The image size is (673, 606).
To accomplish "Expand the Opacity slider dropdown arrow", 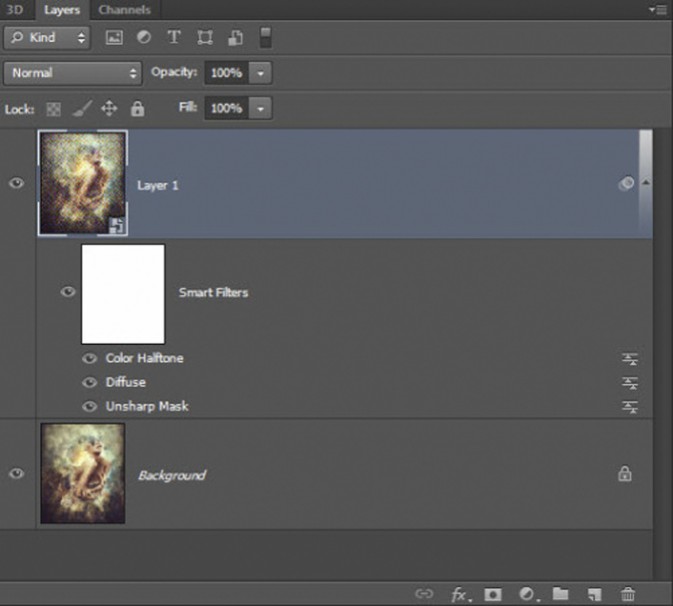I will (261, 73).
